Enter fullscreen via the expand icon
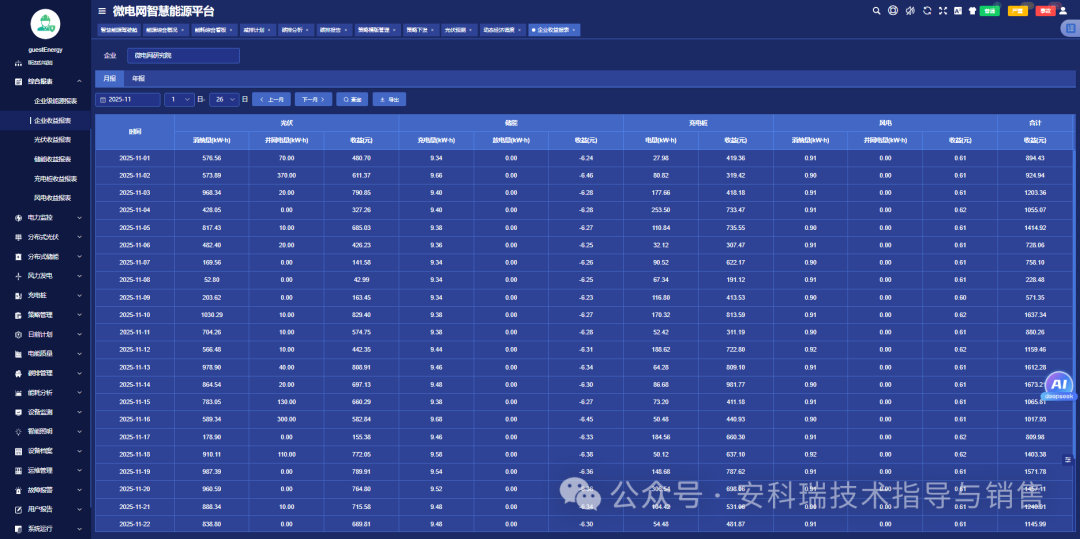The width and height of the screenshot is (1080, 539). [x=943, y=10]
